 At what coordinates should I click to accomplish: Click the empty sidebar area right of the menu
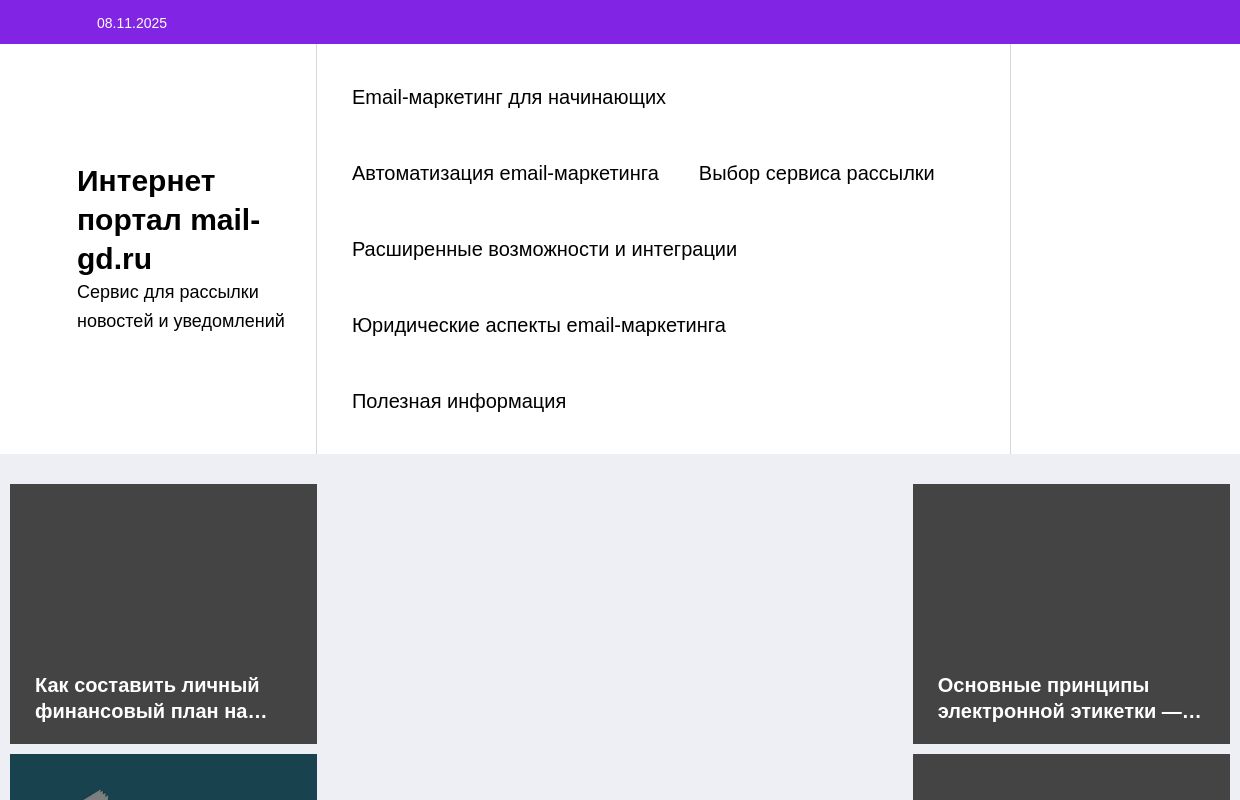pos(1125,250)
